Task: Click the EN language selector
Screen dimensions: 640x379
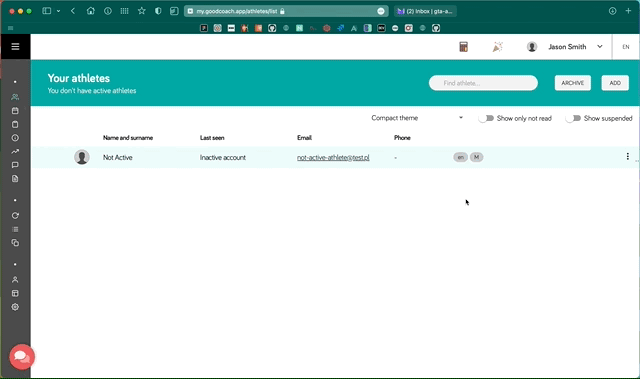Action: [626, 47]
